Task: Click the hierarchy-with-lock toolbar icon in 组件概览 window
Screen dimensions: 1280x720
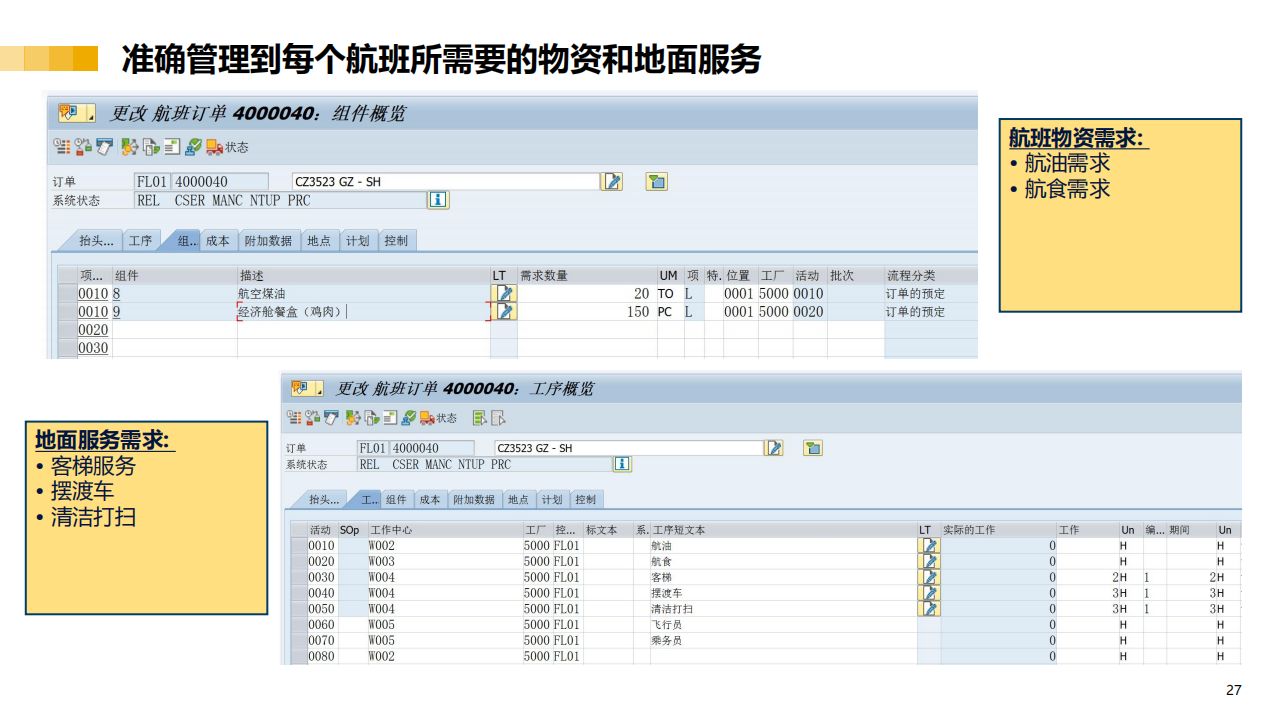Action: coord(83,147)
